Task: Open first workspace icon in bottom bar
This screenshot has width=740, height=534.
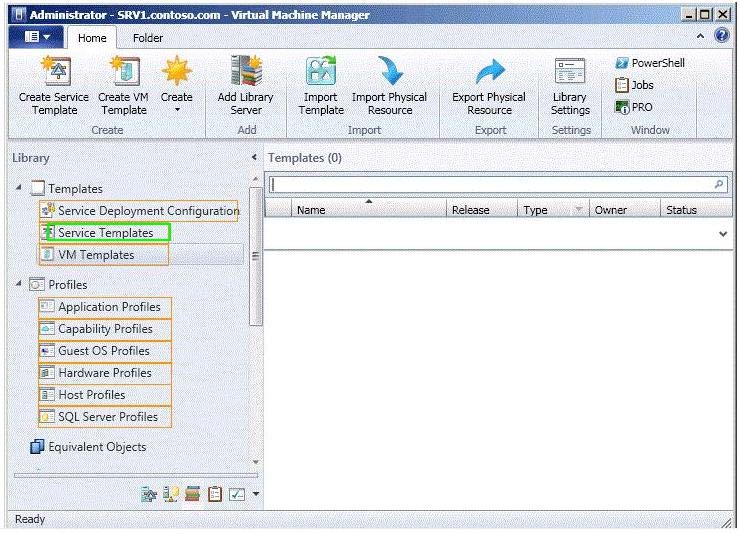Action: (149, 494)
